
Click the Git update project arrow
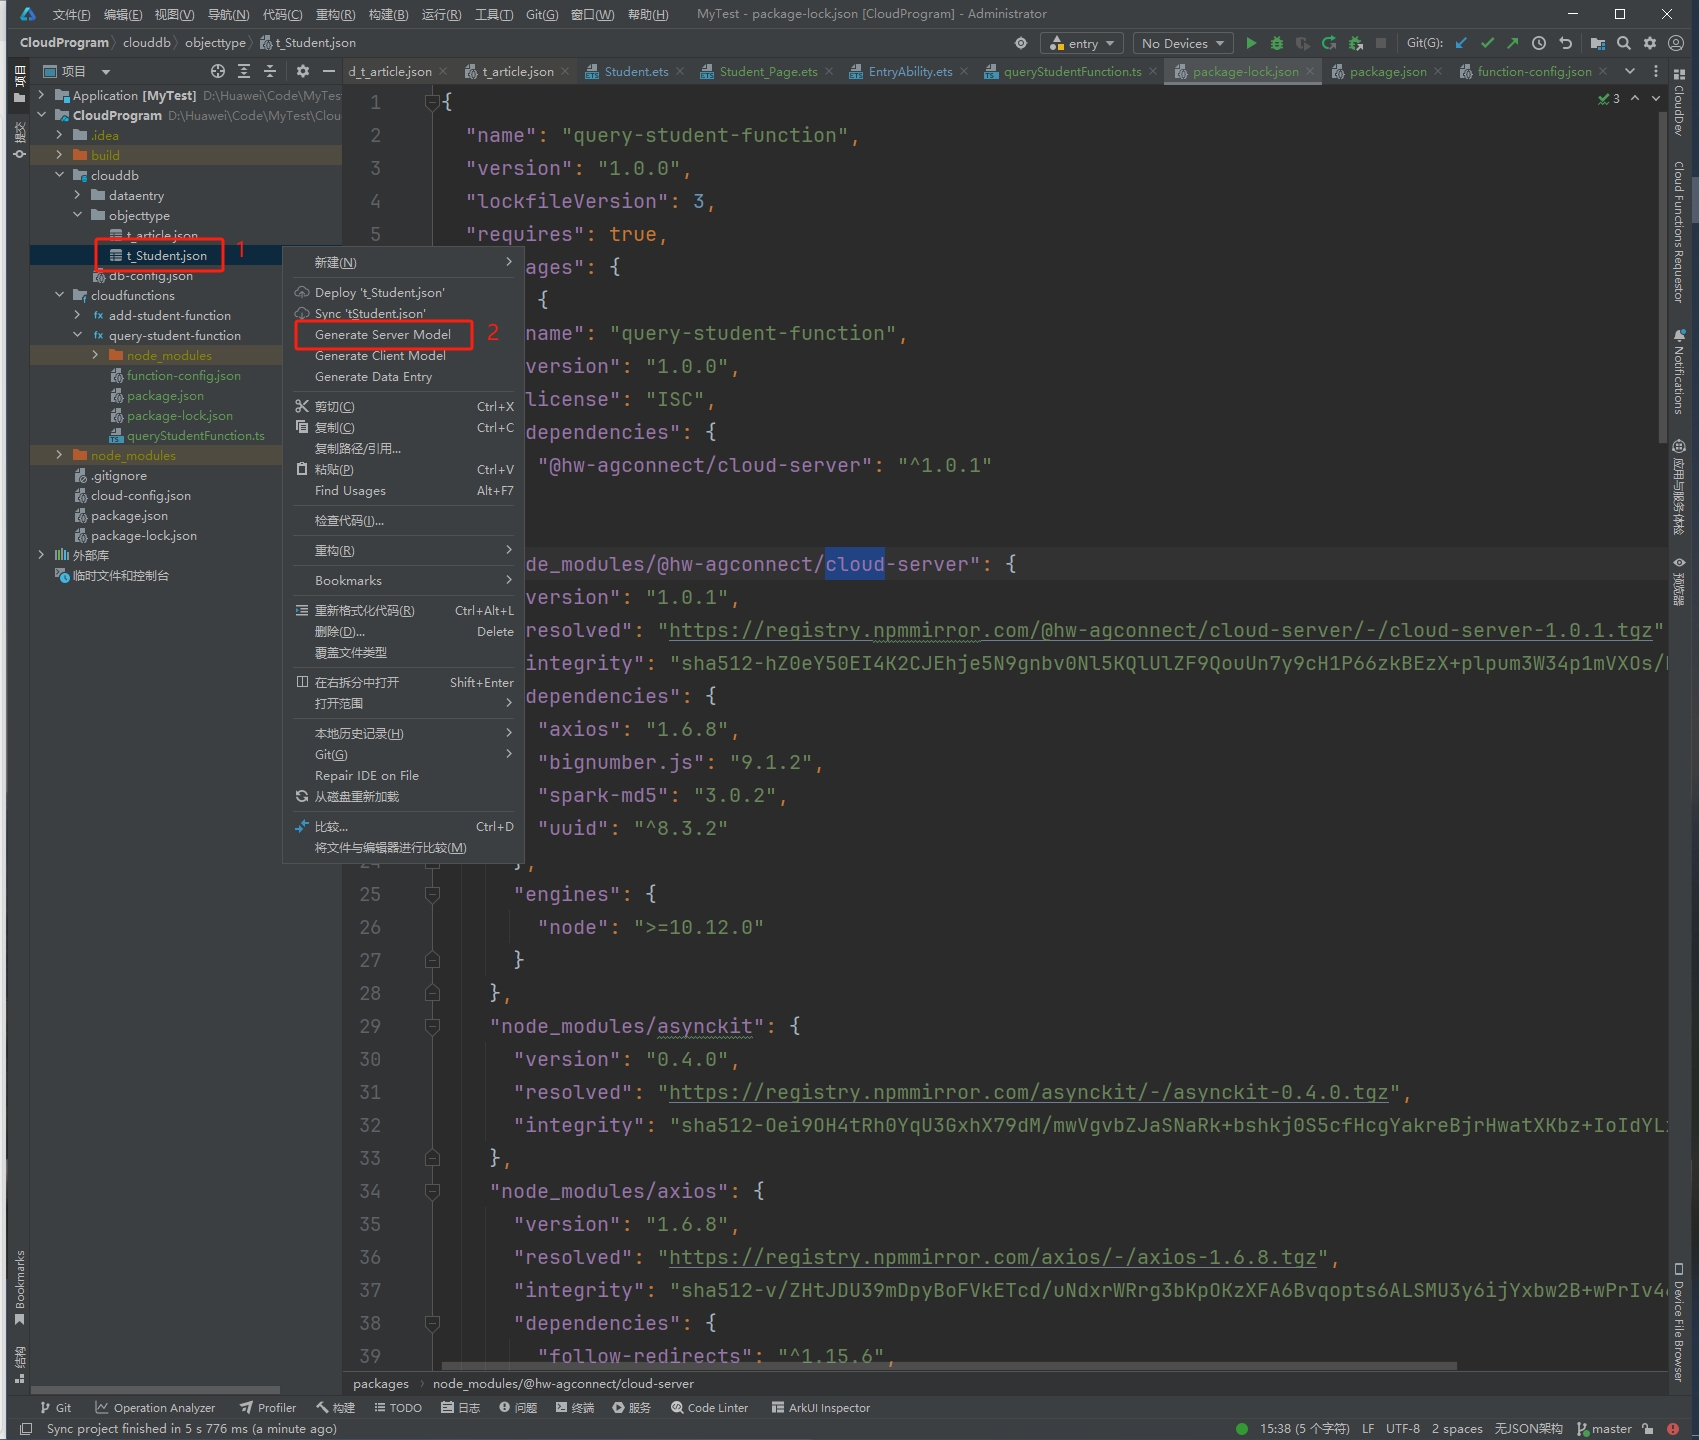[x=1461, y=43]
